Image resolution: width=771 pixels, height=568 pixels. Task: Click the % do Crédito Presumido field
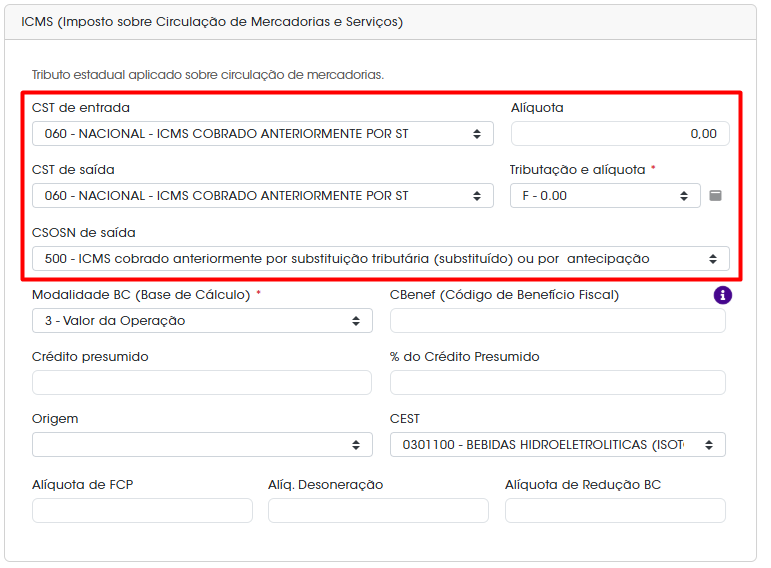(x=558, y=383)
